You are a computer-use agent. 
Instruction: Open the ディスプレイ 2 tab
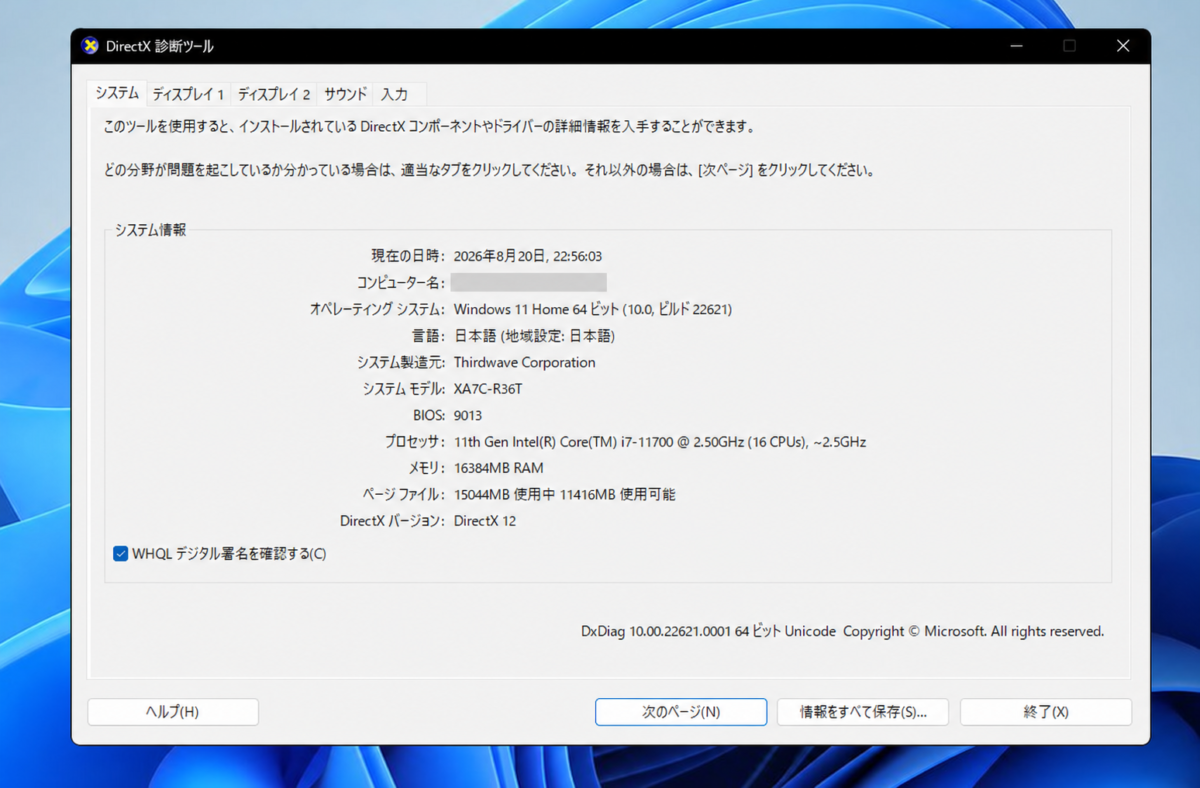pos(274,94)
